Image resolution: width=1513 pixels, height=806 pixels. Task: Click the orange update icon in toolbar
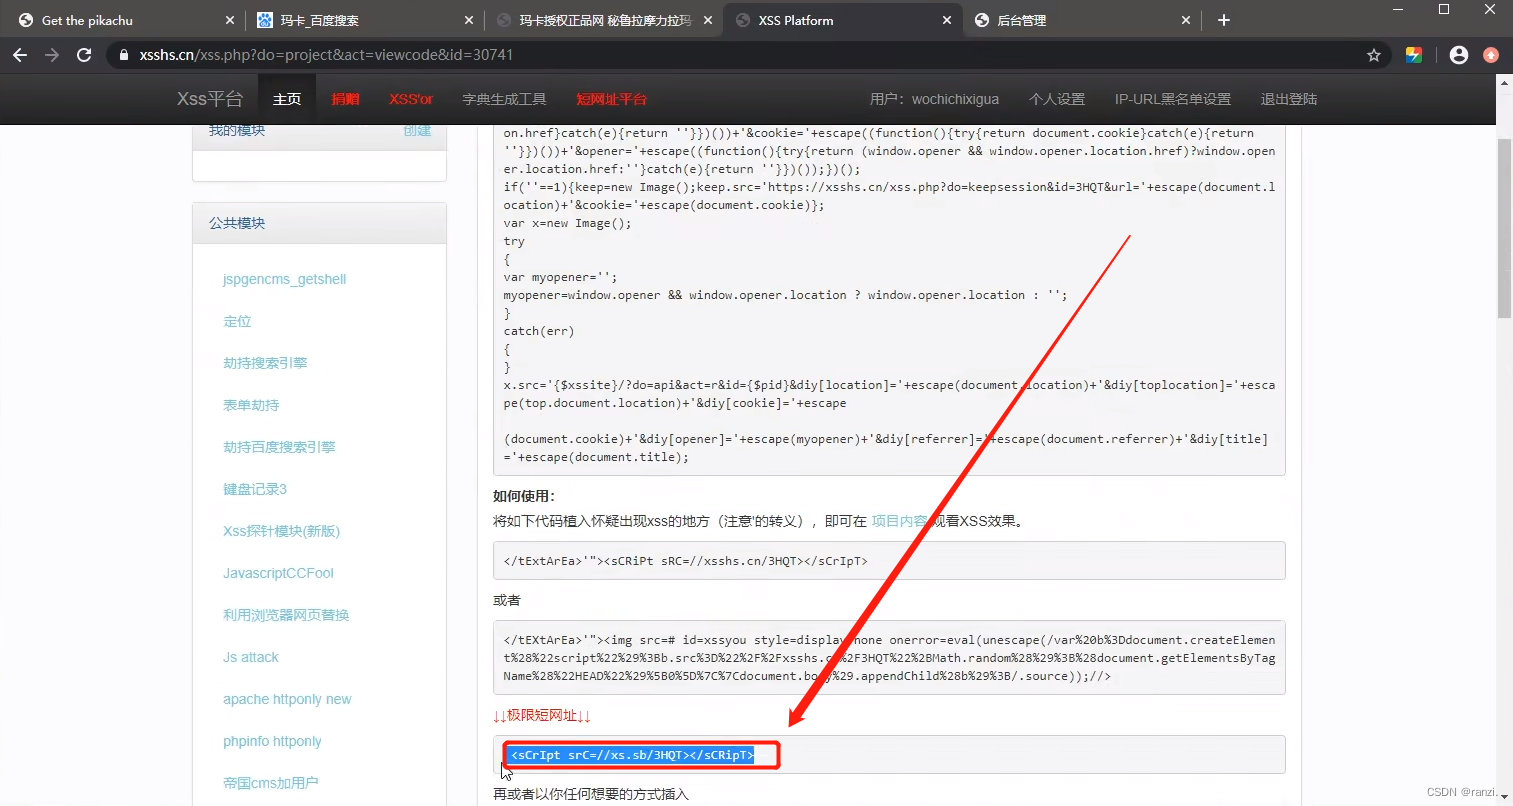(x=1491, y=55)
